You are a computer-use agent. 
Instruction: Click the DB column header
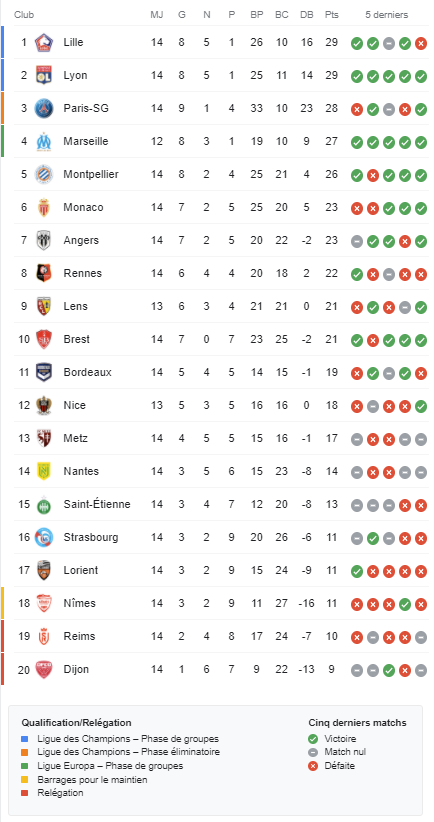click(307, 15)
